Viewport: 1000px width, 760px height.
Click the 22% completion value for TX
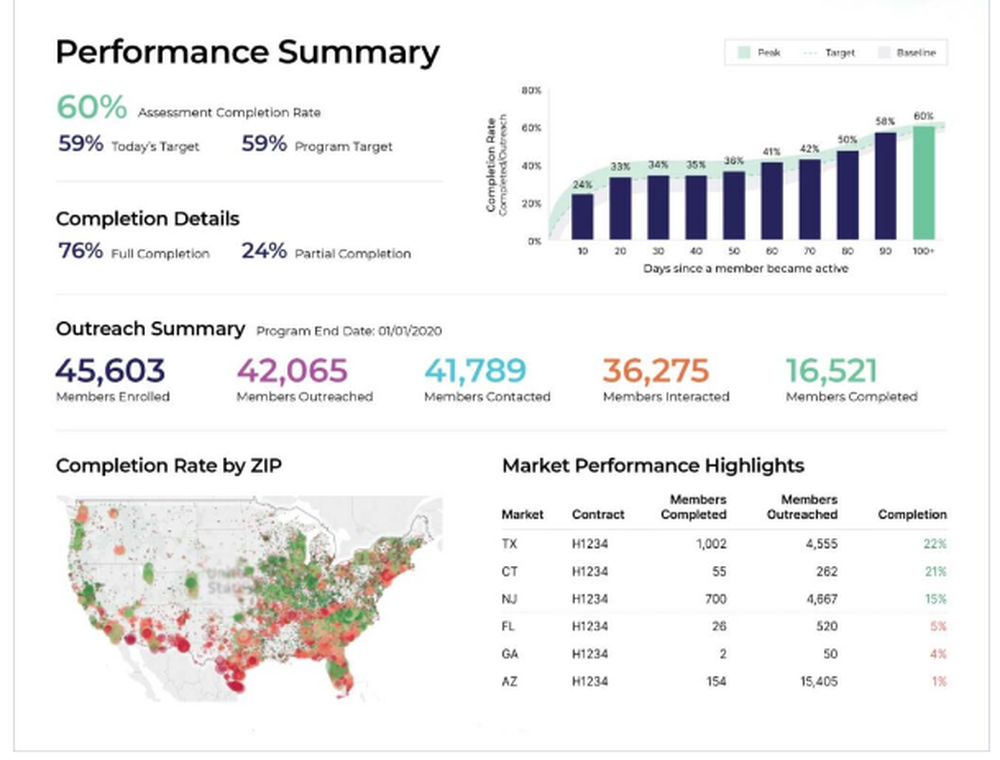pos(935,544)
